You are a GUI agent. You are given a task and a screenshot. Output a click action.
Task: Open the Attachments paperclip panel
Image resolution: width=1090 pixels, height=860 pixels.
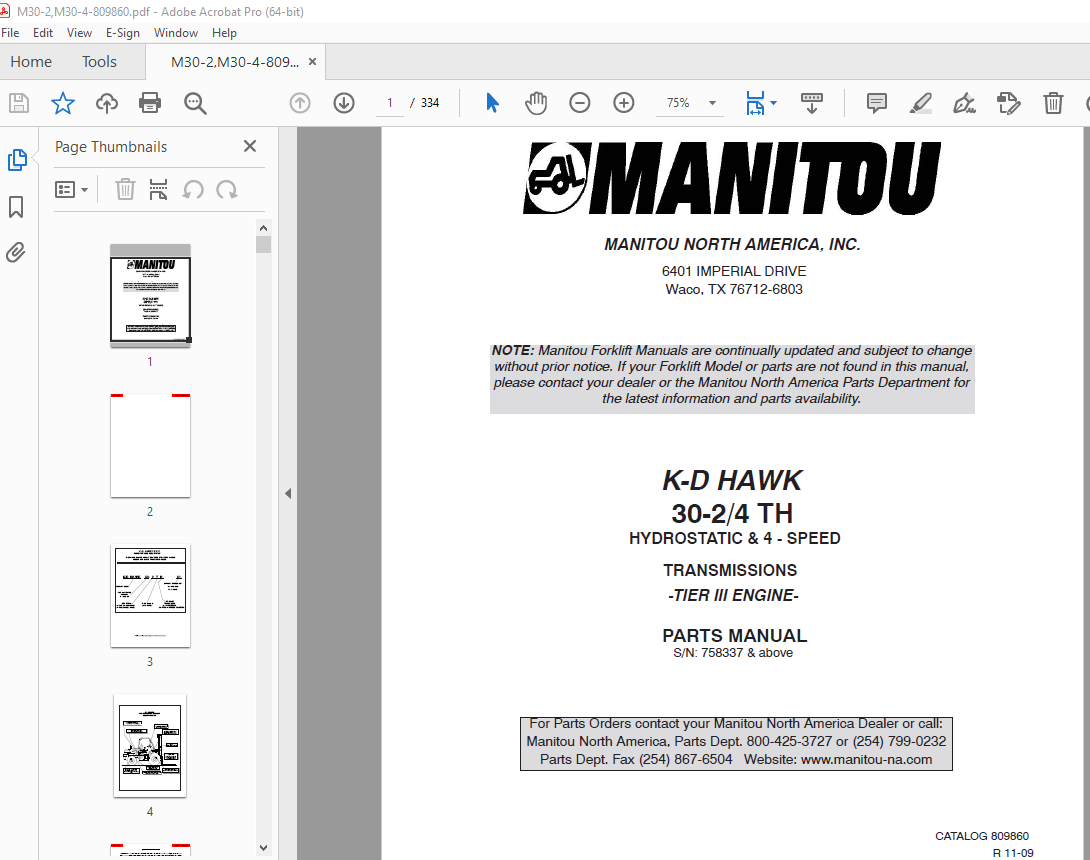pos(16,252)
